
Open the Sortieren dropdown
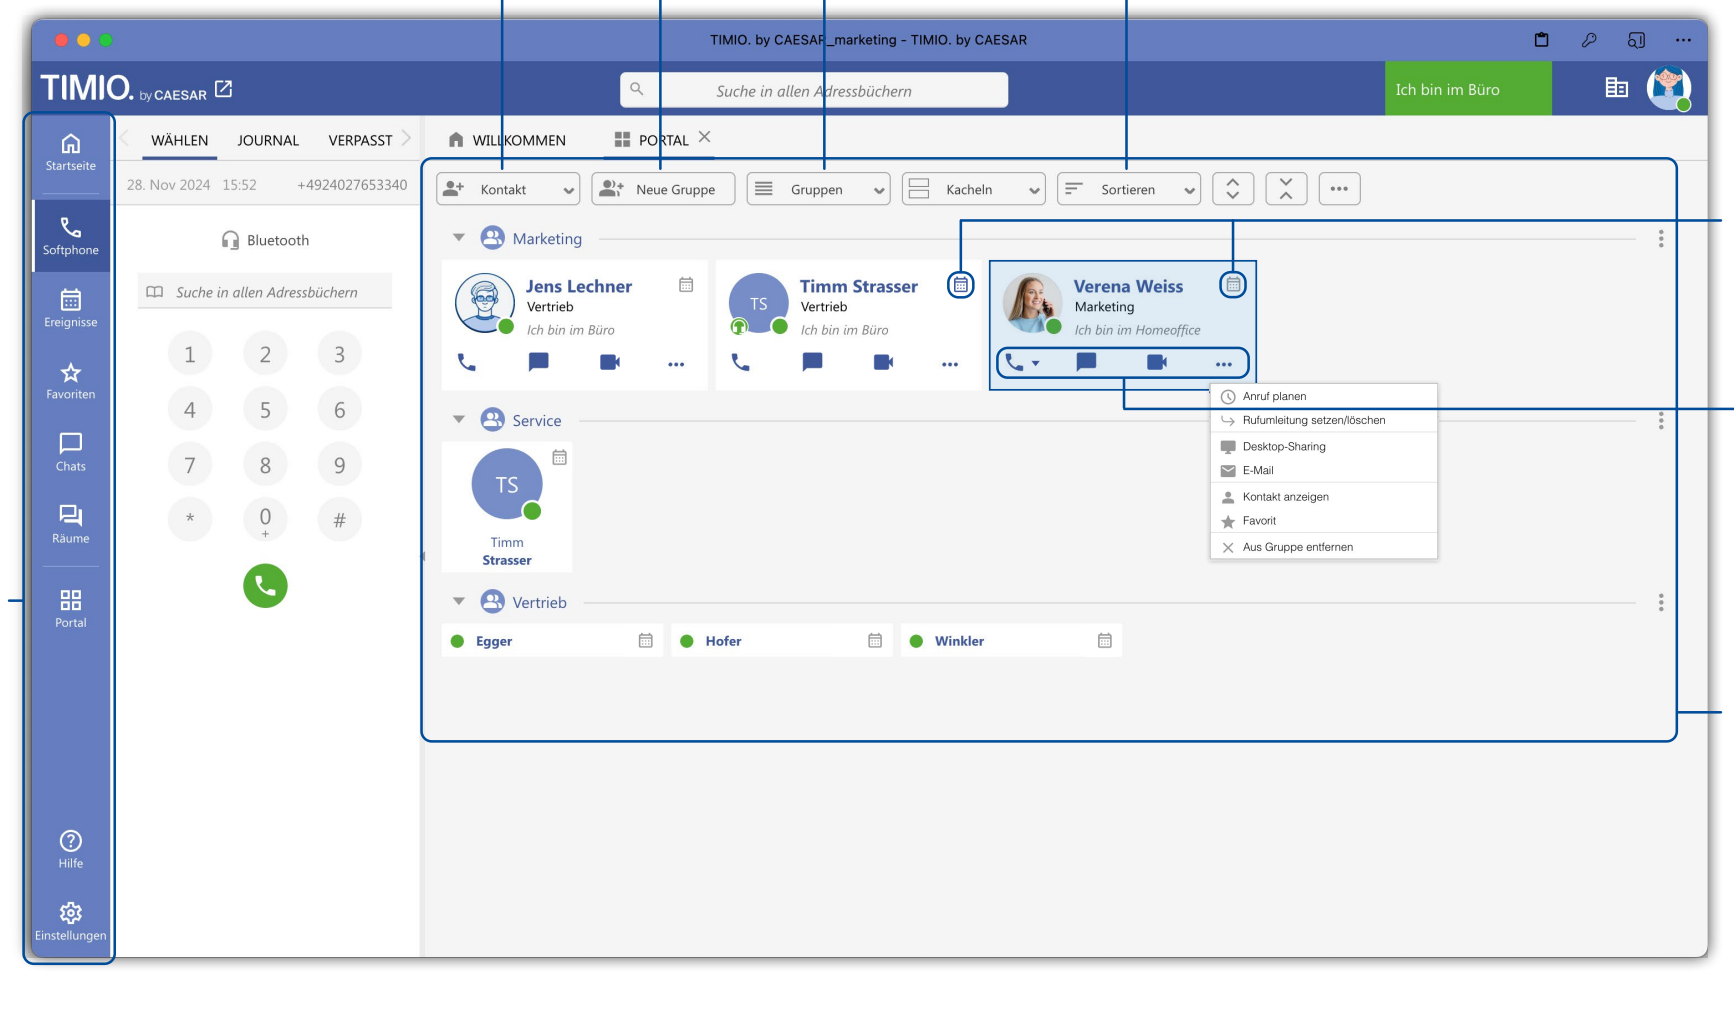[1129, 189]
